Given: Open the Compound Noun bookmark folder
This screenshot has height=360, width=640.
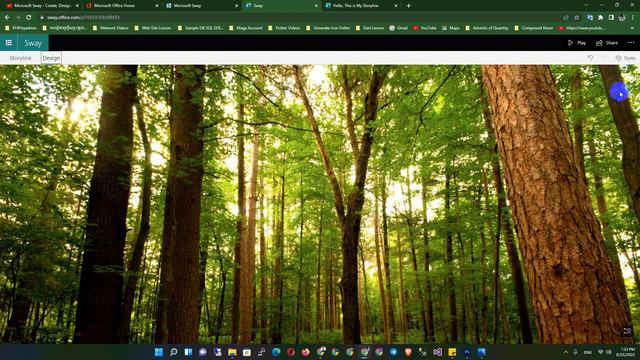Looking at the screenshot, I should coord(533,28).
